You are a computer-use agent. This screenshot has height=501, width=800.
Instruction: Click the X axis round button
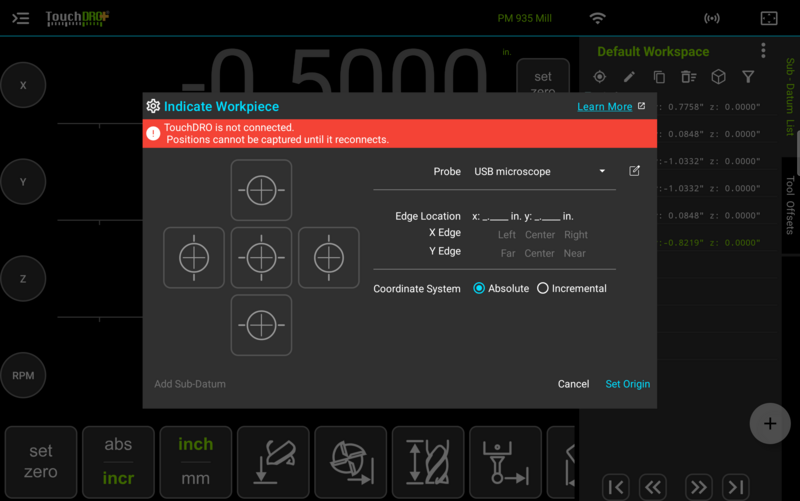[x=23, y=85]
